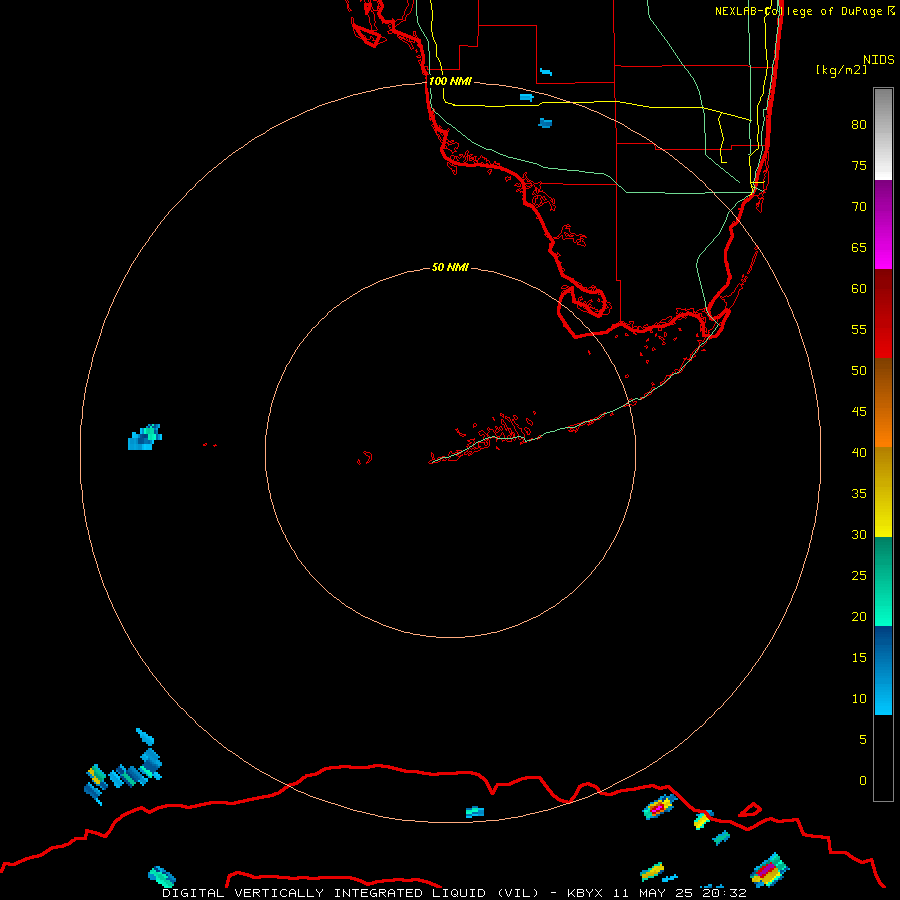Click the scale value 45
The width and height of the screenshot is (900, 900).
click(x=859, y=412)
